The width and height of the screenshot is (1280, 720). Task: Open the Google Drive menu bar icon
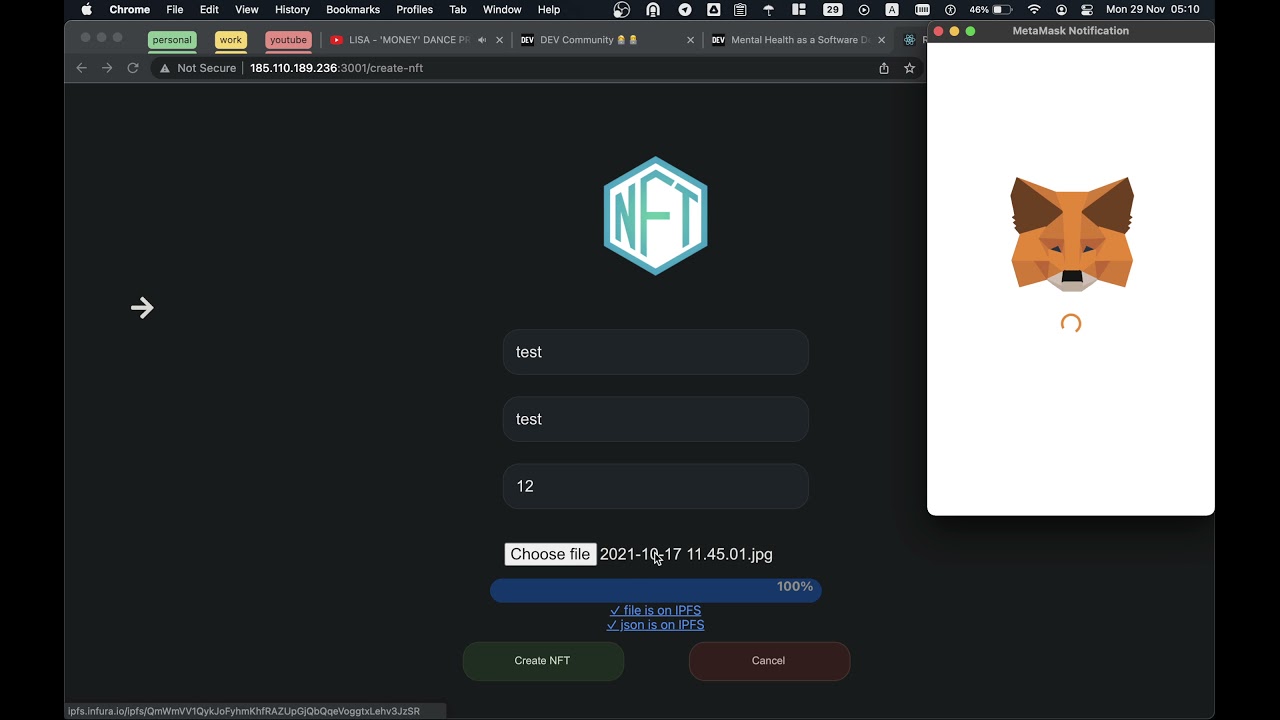point(714,10)
